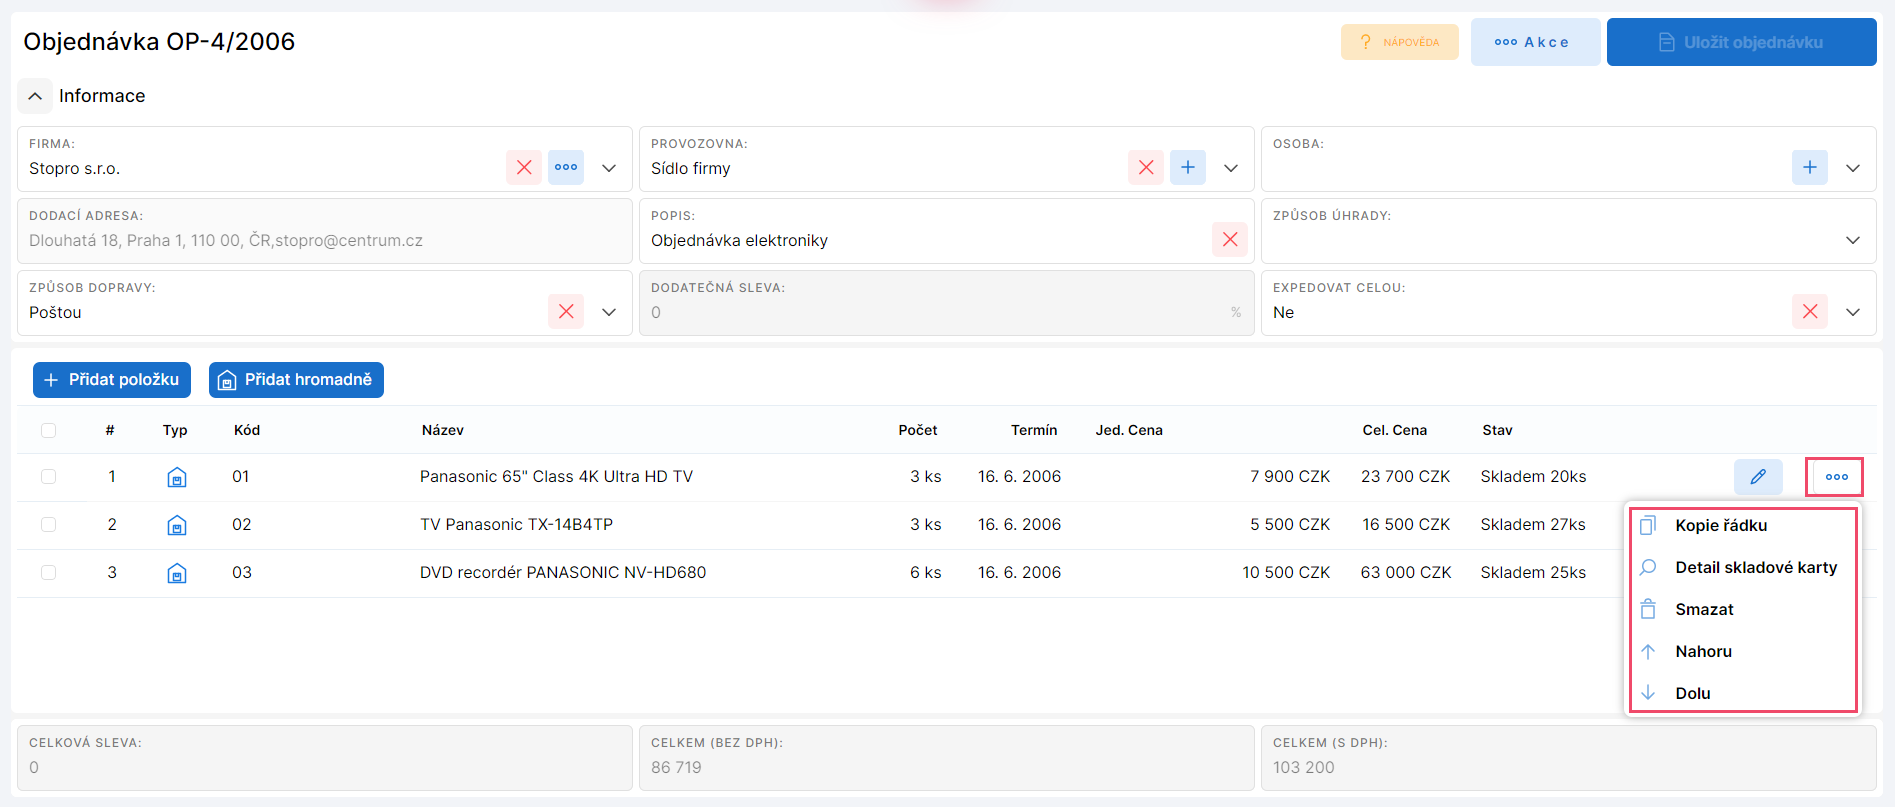Click the Celkem (s DPH) field 103 200

pos(1568,758)
